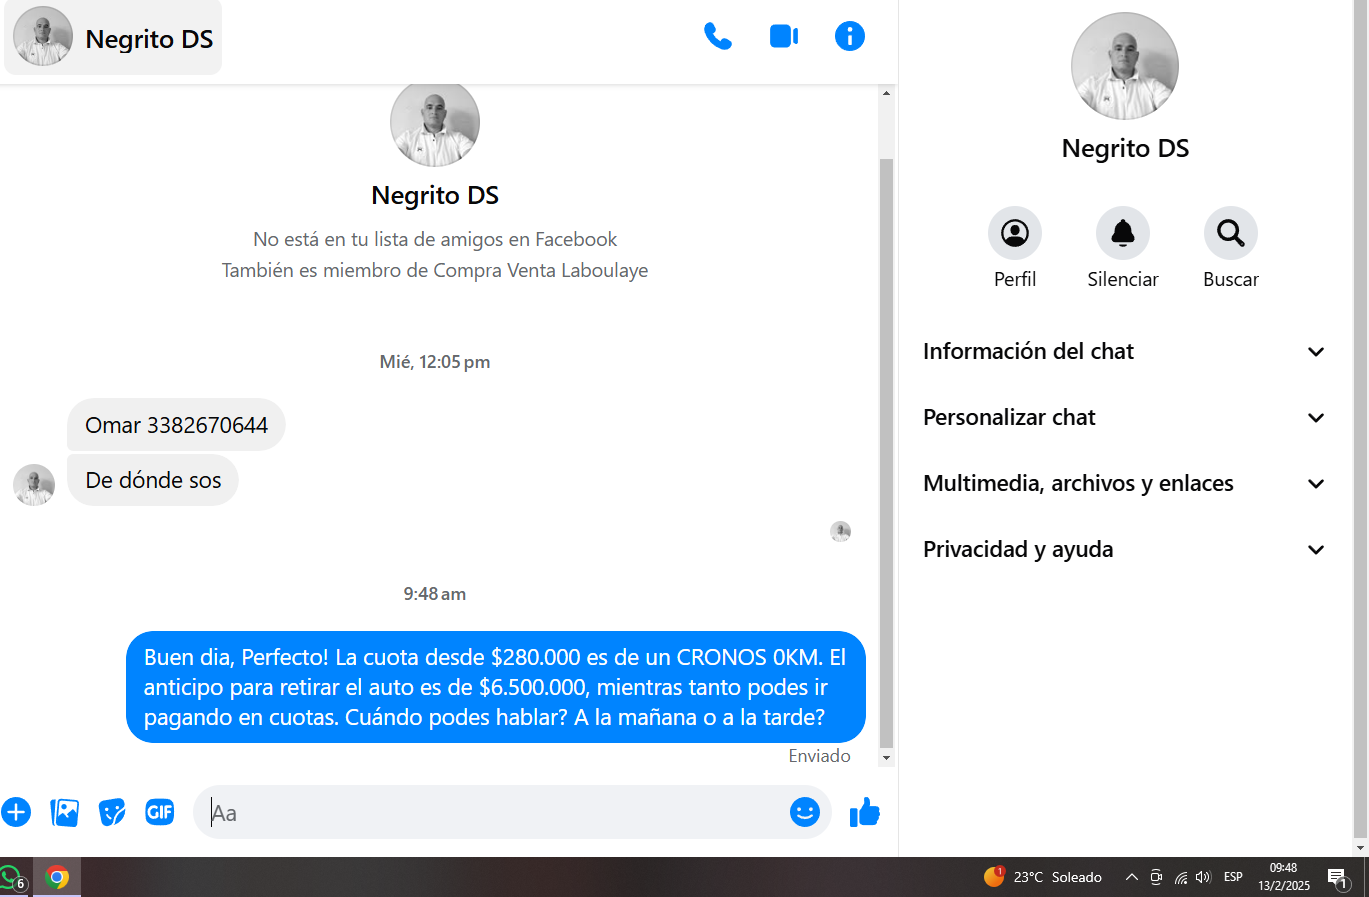Start a video call with Negrito DS
1369x897 pixels.
(x=784, y=37)
